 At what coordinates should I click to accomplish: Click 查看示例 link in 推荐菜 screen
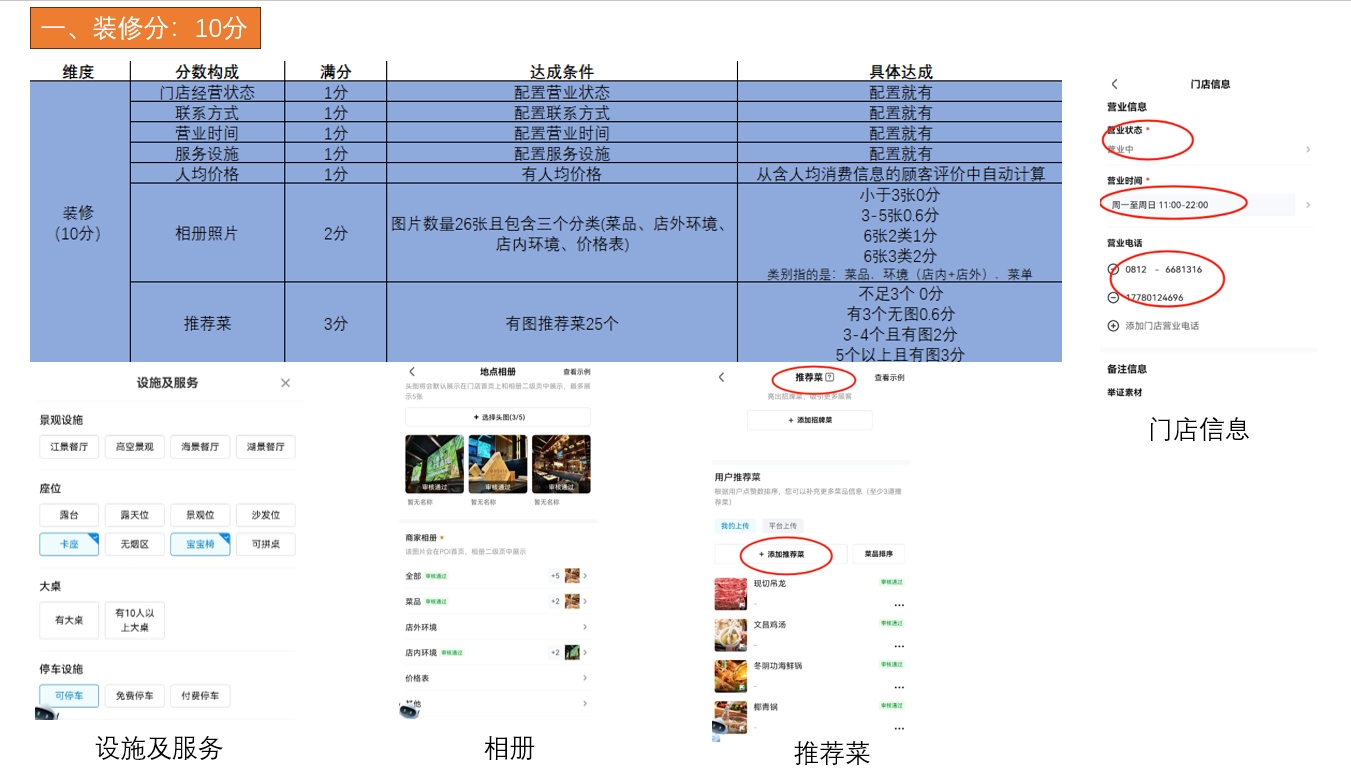889,378
